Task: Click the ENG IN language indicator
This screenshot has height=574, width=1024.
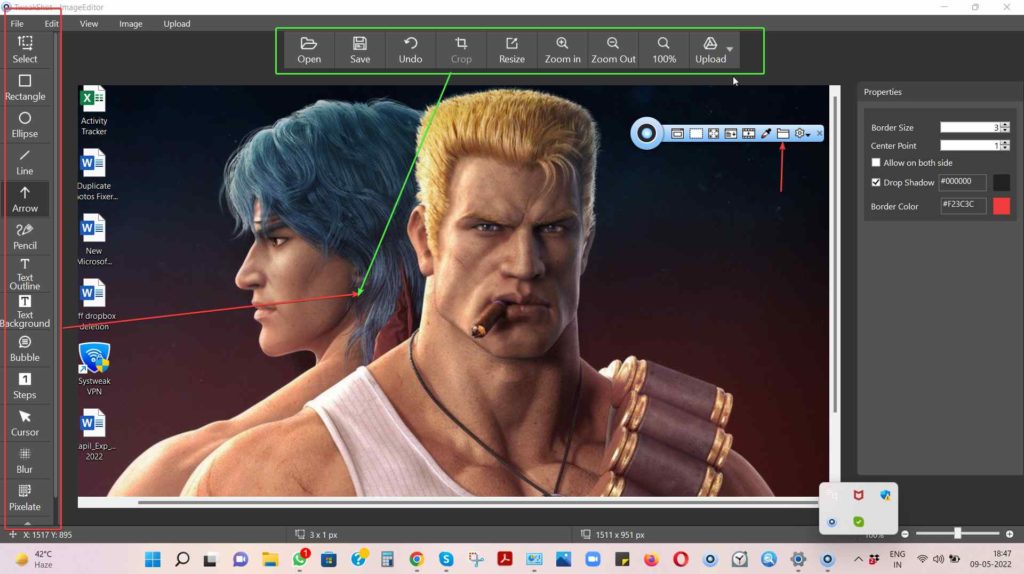Action: point(897,559)
